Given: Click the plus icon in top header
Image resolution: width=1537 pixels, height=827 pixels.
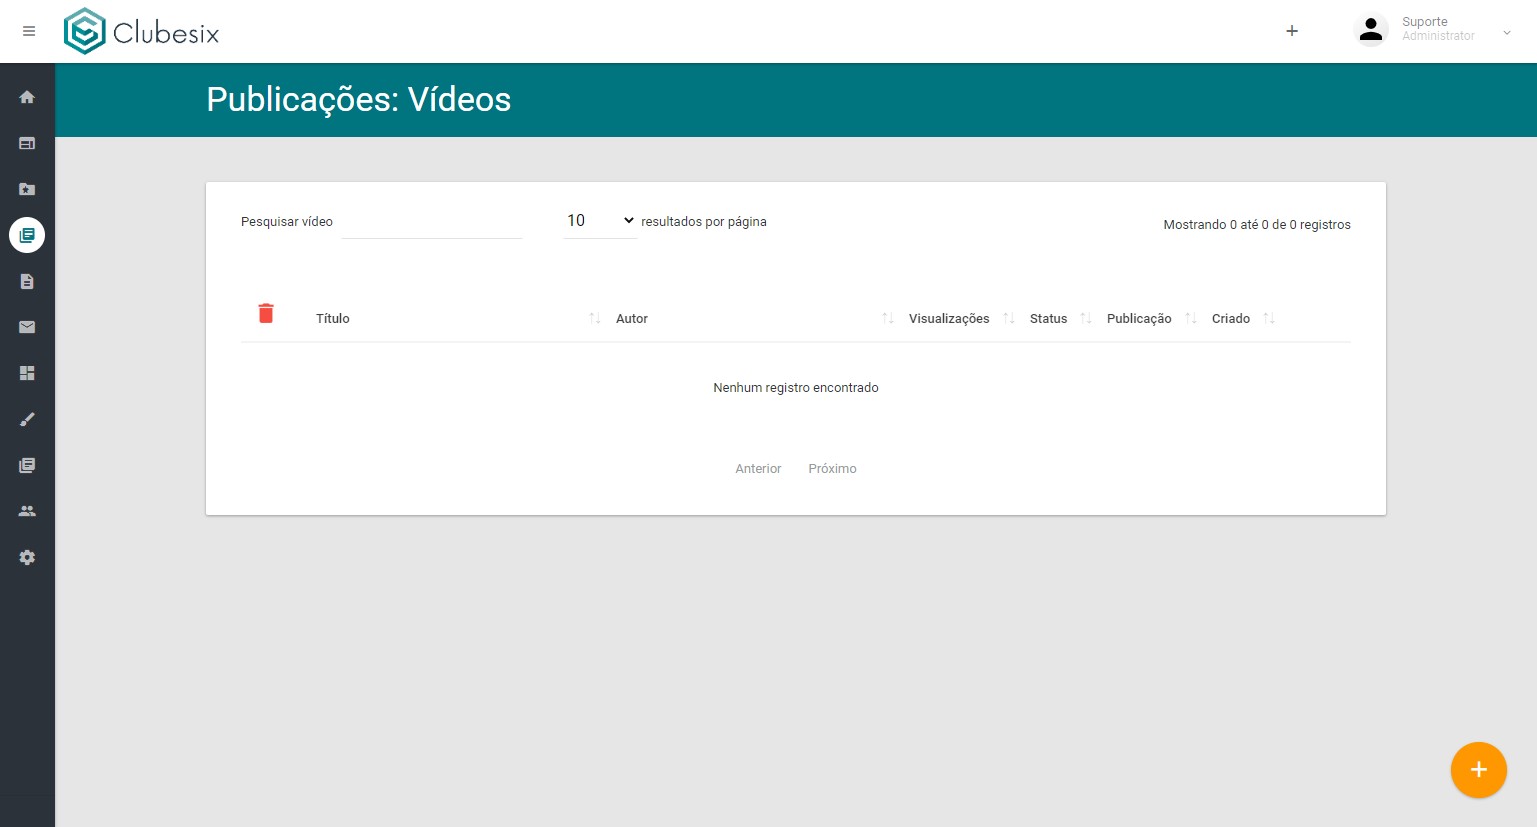Looking at the screenshot, I should click(1292, 31).
